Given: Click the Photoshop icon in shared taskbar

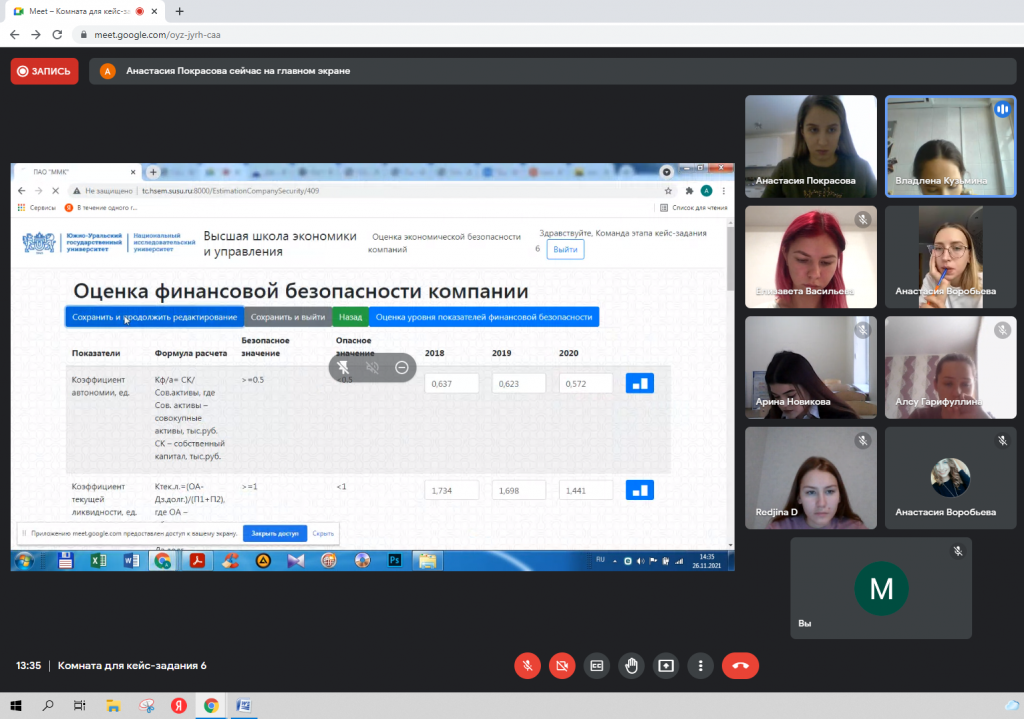Looking at the screenshot, I should [394, 560].
